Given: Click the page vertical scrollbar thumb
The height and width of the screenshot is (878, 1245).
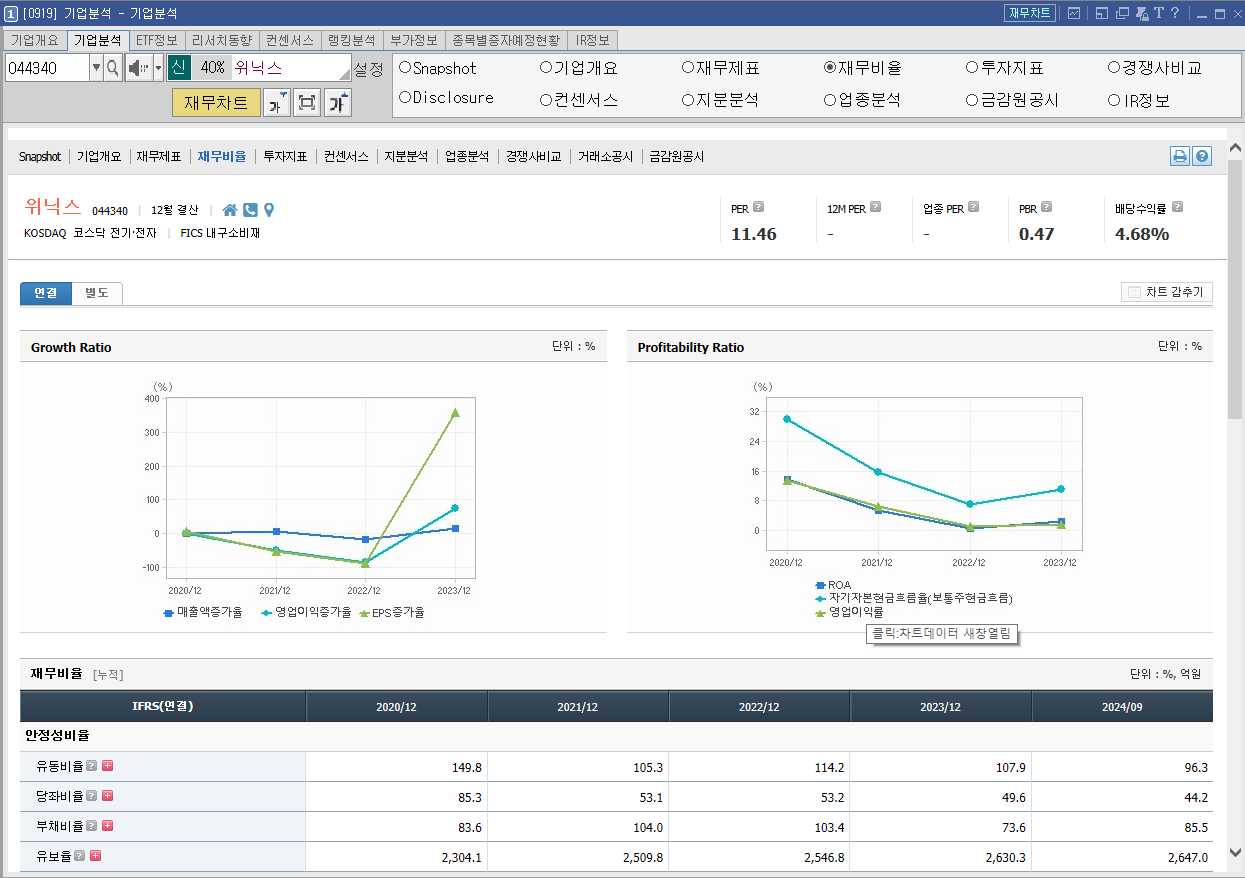Looking at the screenshot, I should tap(1235, 290).
